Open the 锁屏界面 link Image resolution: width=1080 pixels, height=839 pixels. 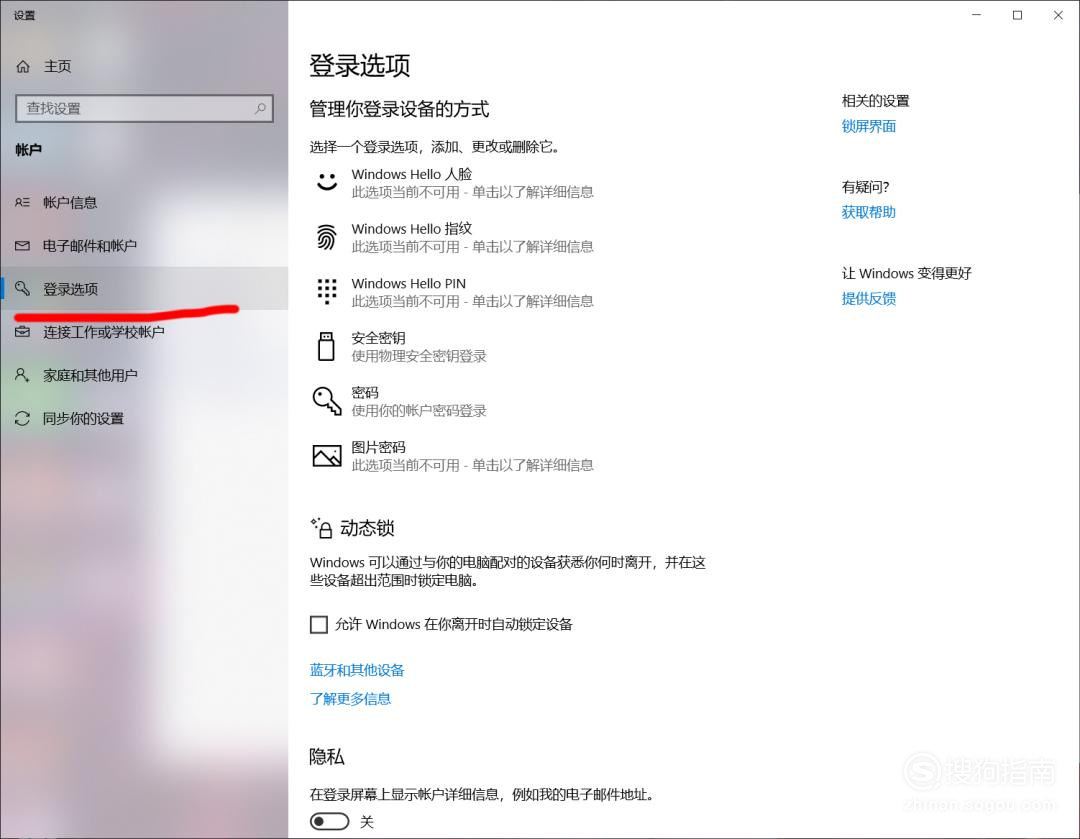point(869,126)
